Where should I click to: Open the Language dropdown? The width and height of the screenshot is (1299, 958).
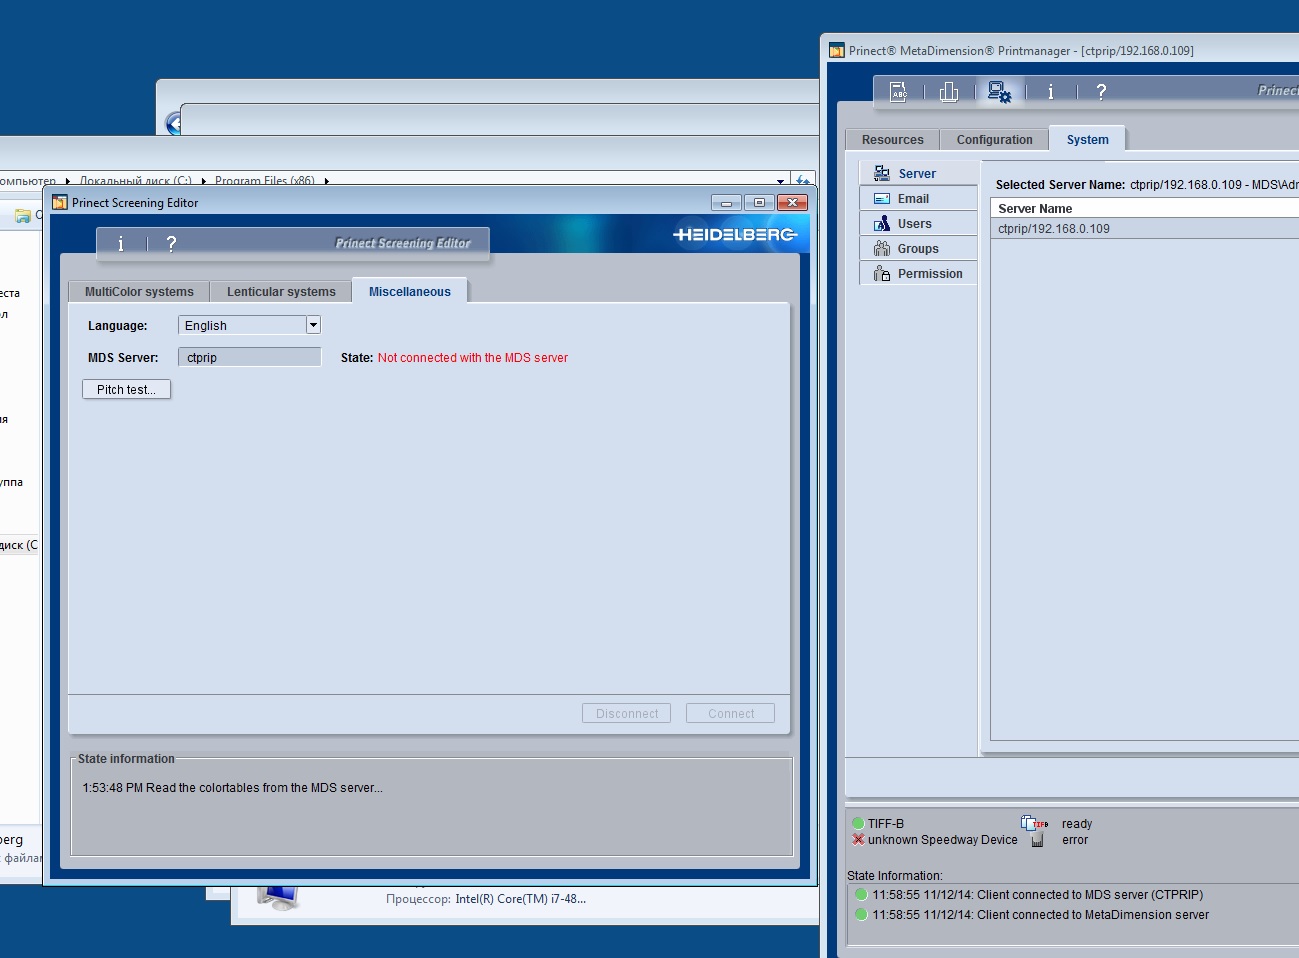249,325
